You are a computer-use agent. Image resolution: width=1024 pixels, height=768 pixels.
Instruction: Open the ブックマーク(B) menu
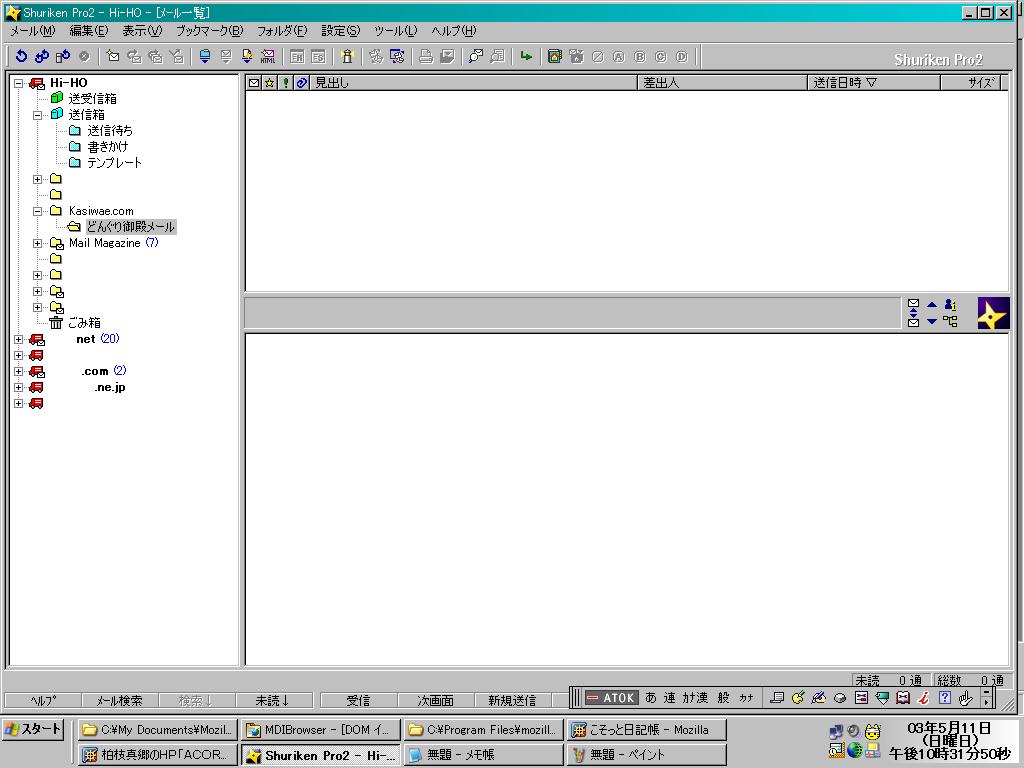click(x=209, y=31)
